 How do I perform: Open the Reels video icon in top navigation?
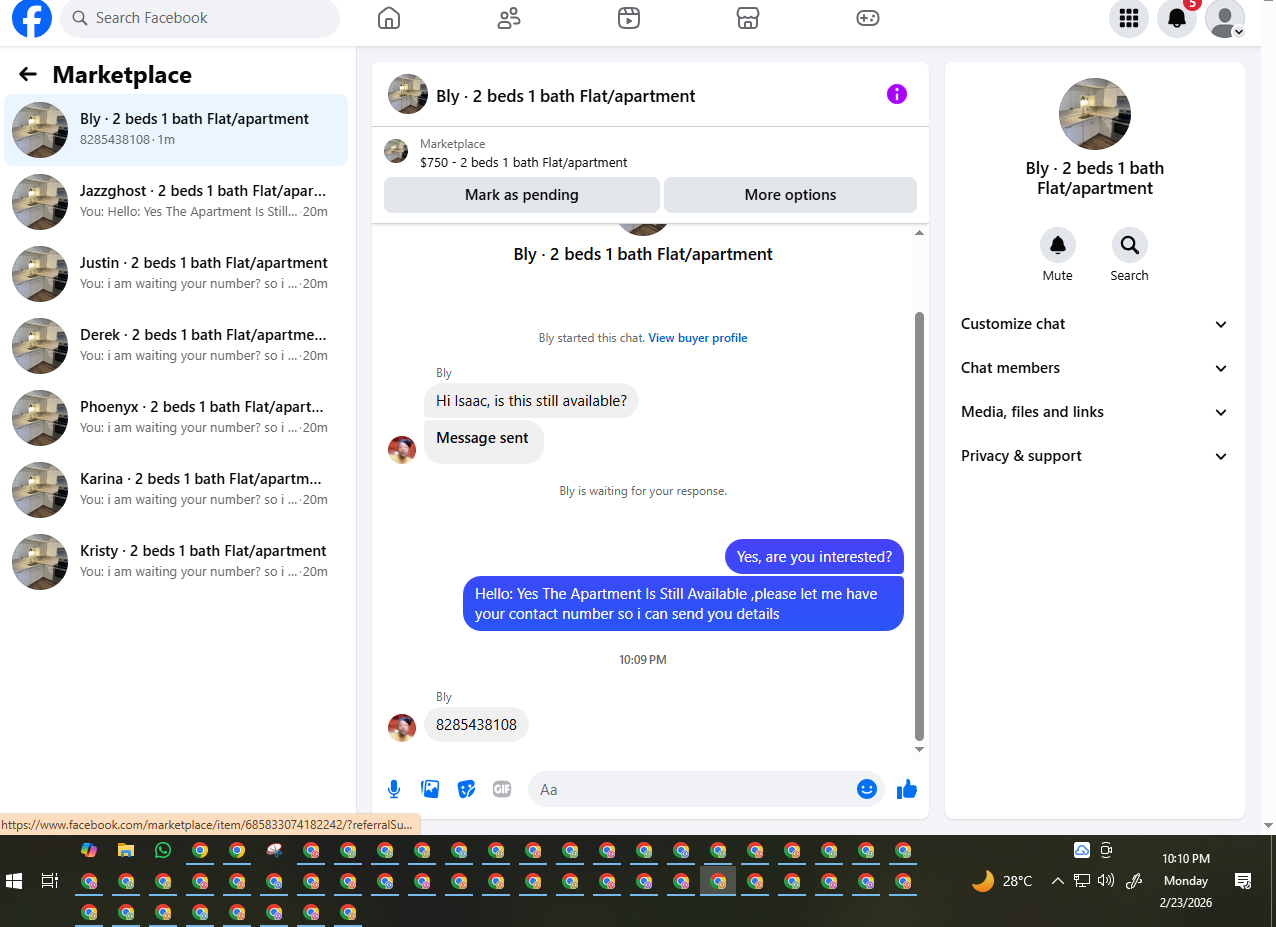(x=629, y=18)
